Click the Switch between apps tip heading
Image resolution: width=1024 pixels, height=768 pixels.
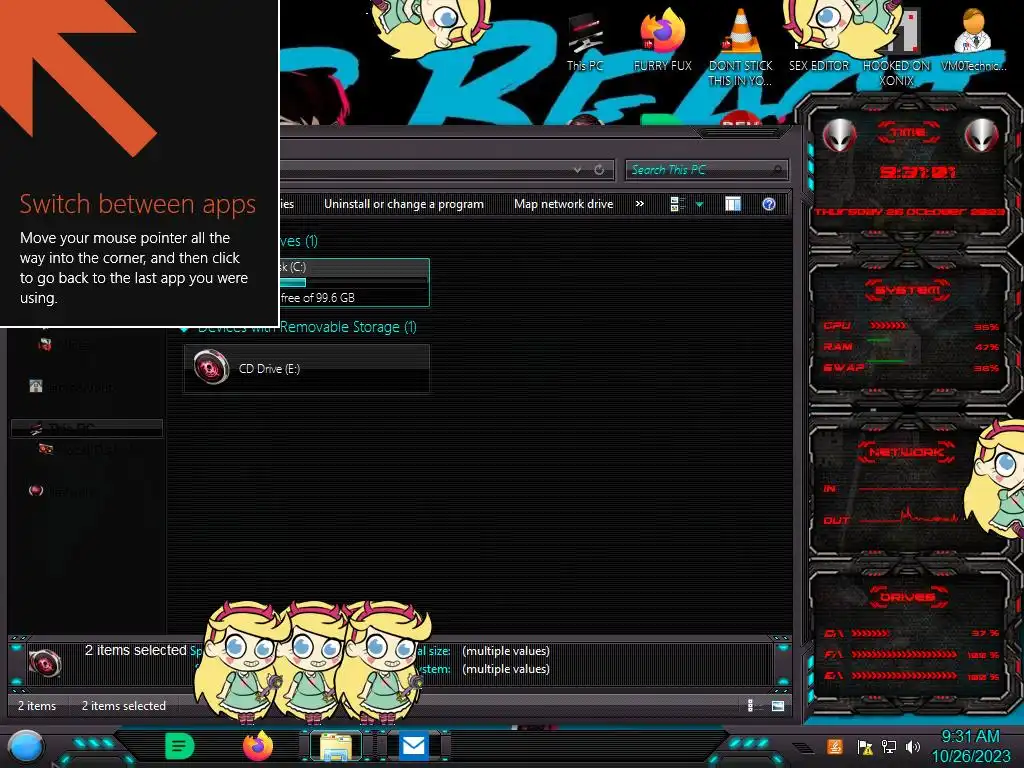point(138,204)
